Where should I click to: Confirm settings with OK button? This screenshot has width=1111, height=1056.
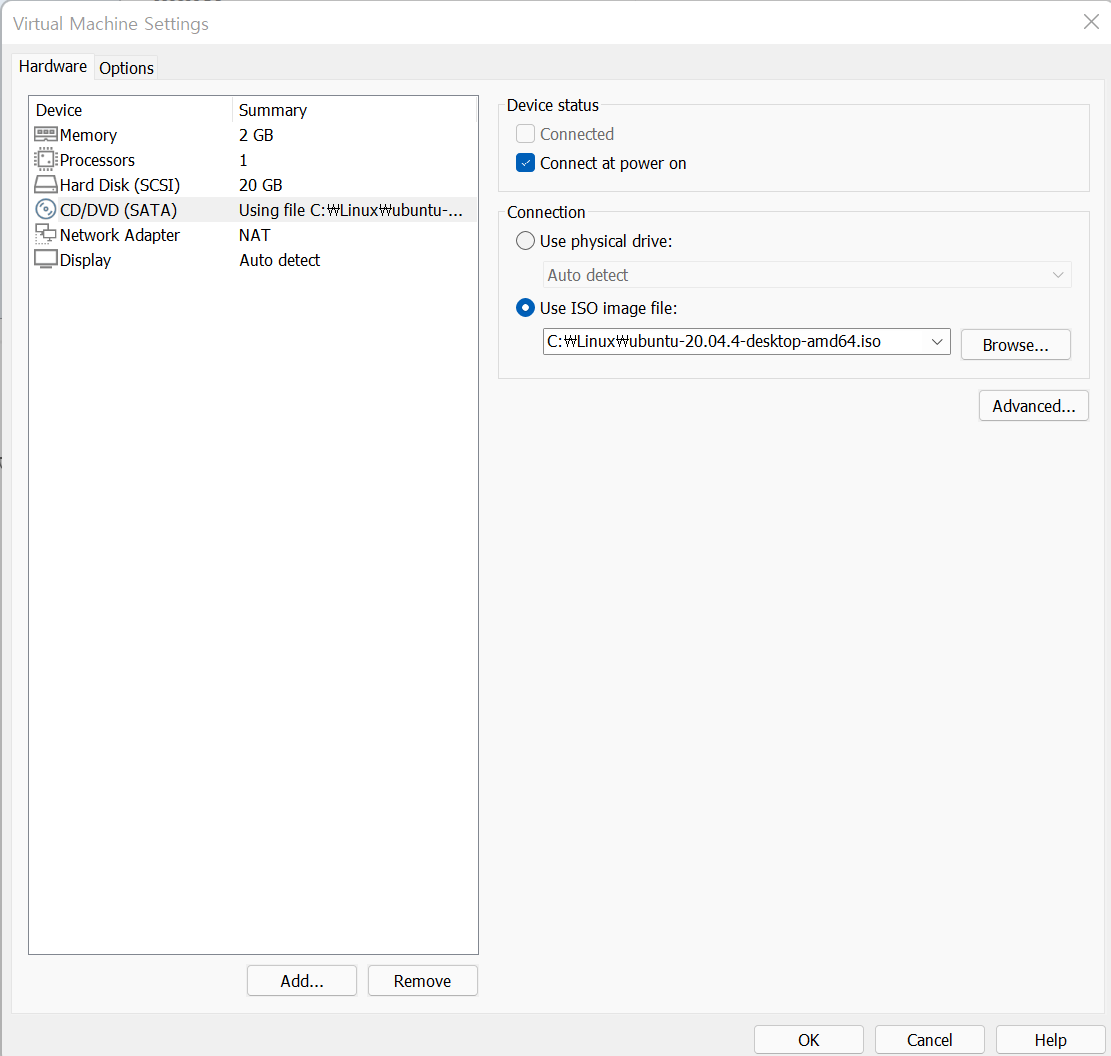click(x=808, y=1040)
